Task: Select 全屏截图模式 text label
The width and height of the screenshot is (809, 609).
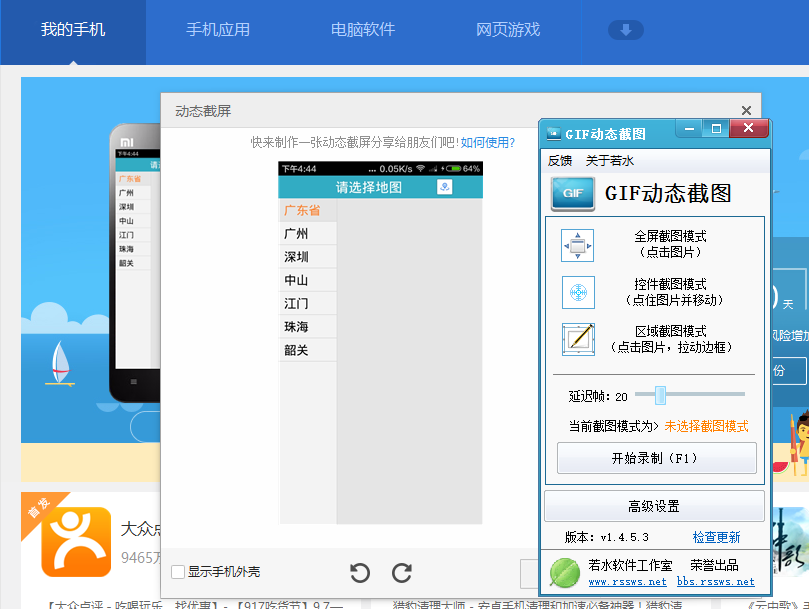Action: click(x=670, y=236)
